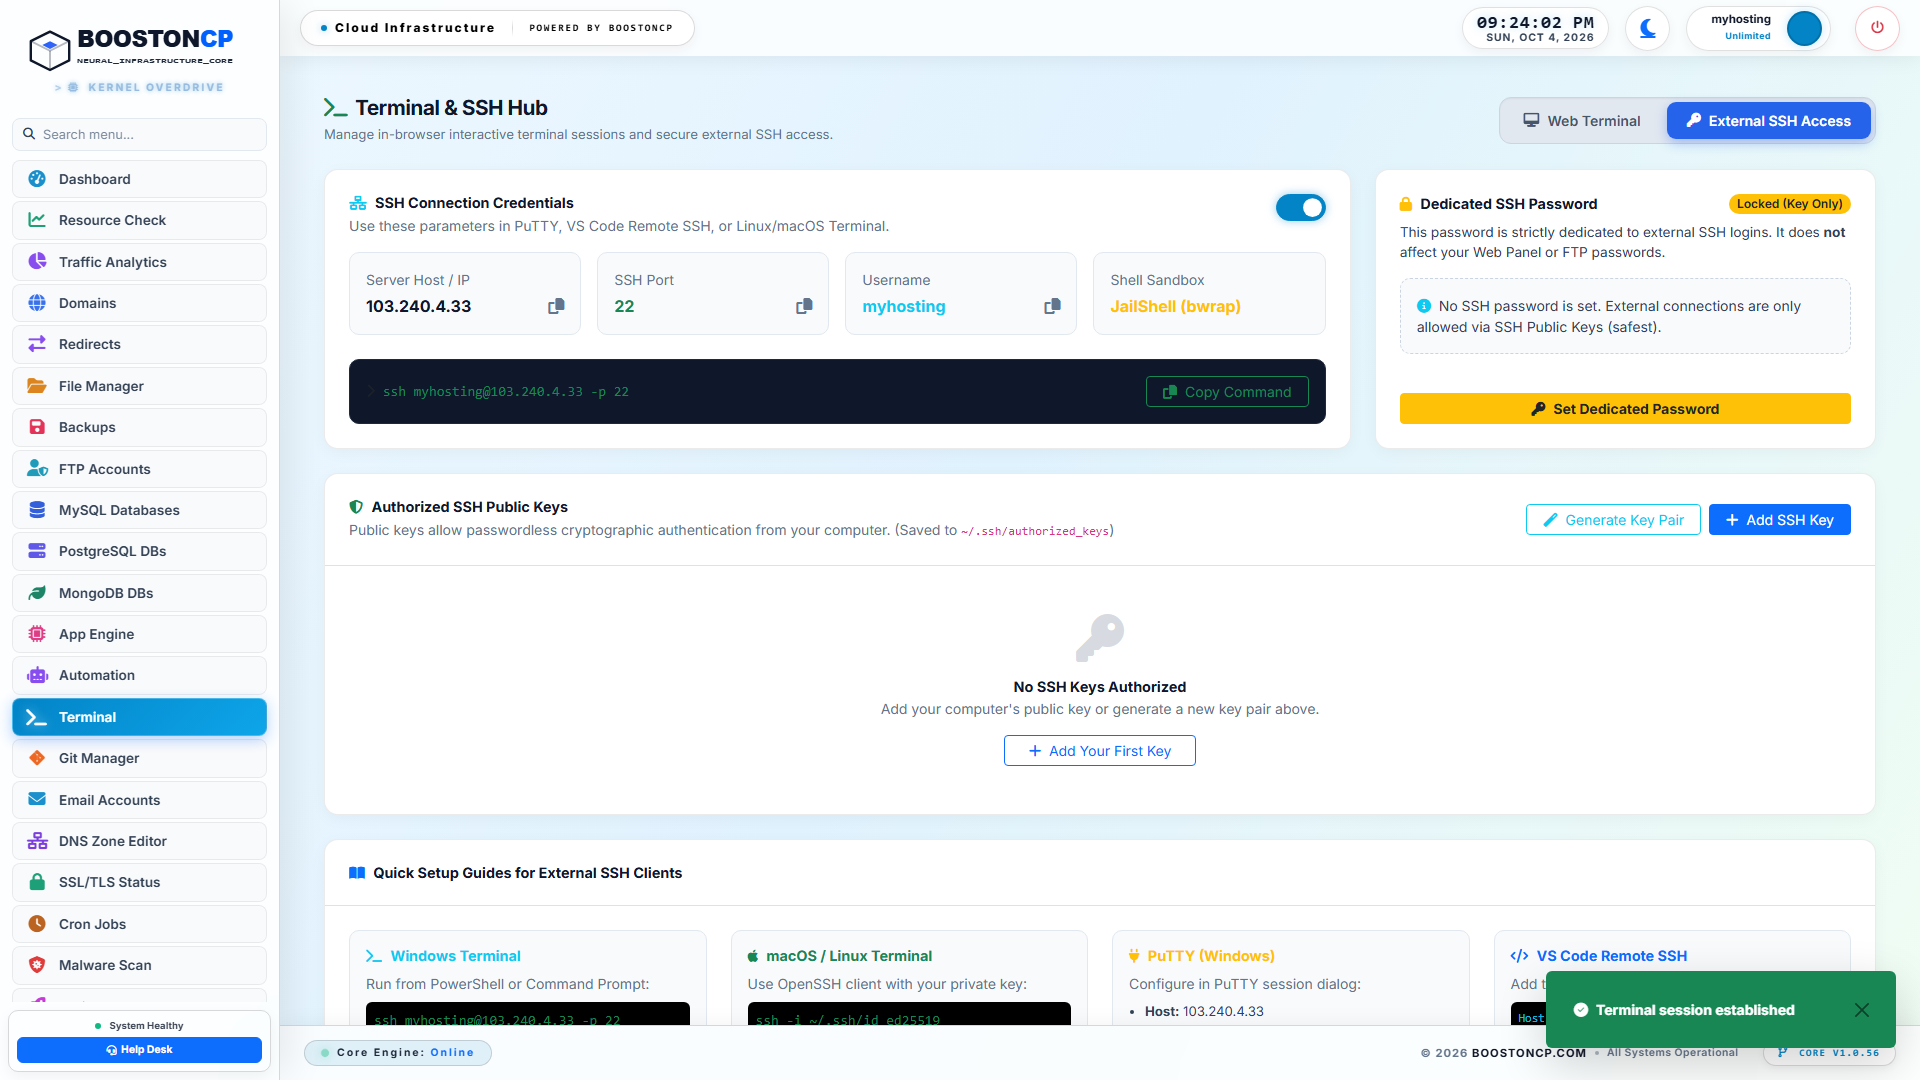This screenshot has height=1080, width=1920.
Task: Switch to the Web Terminal tab
Action: [x=1582, y=121]
